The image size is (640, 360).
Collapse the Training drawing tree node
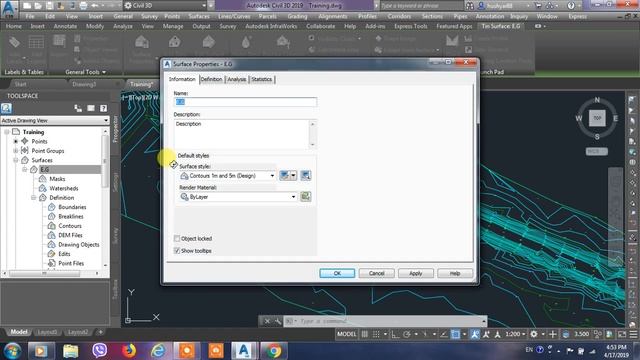point(7,132)
